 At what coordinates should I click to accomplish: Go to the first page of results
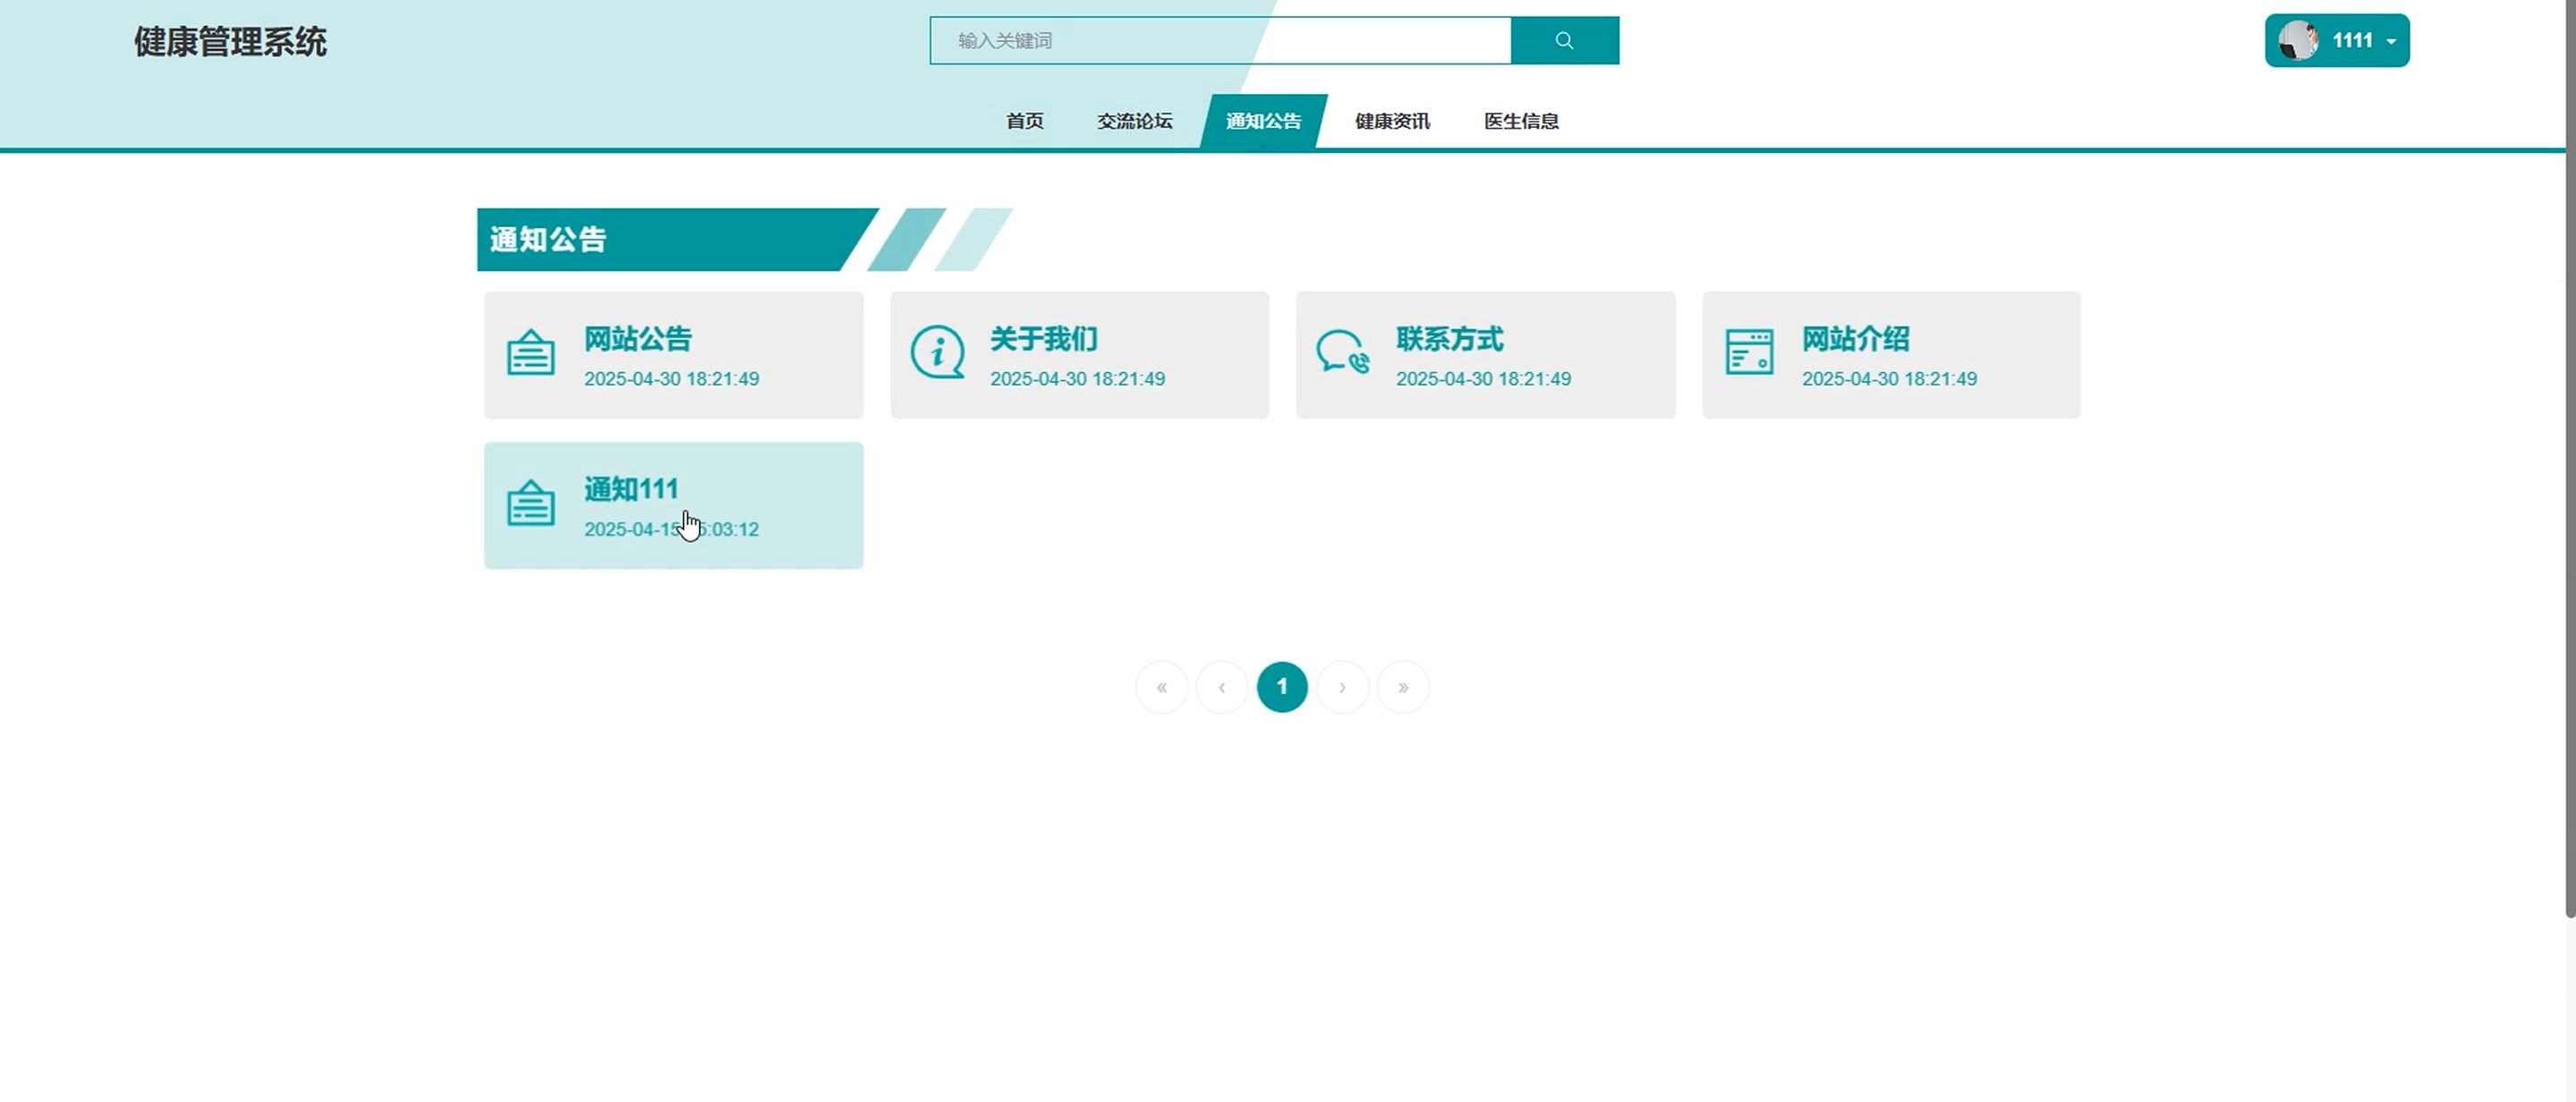[x=1161, y=687]
